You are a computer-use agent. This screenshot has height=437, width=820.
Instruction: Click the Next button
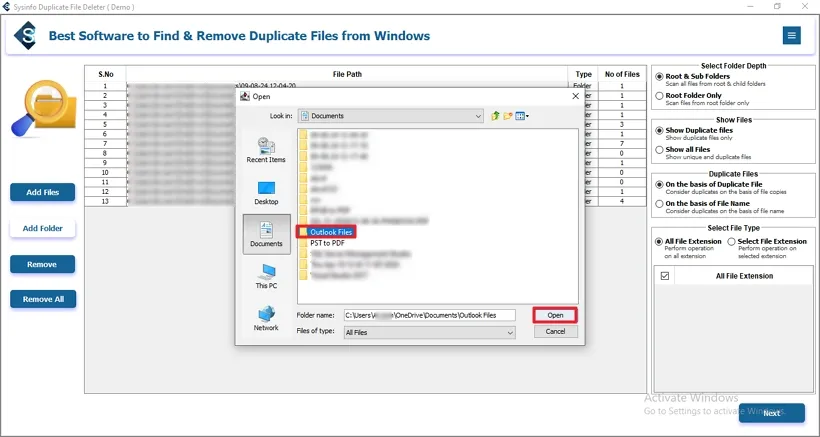tap(772, 413)
